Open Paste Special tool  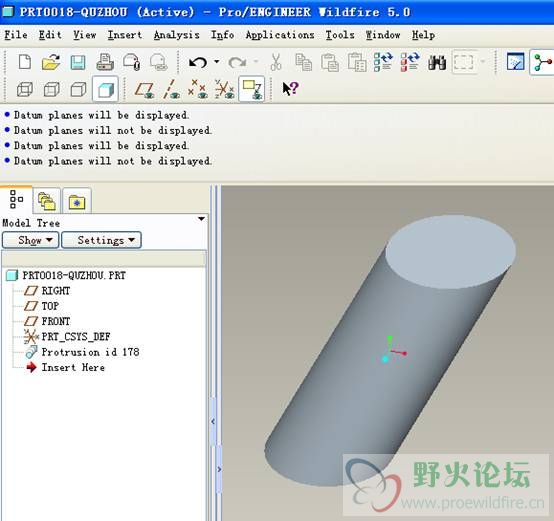click(x=357, y=63)
